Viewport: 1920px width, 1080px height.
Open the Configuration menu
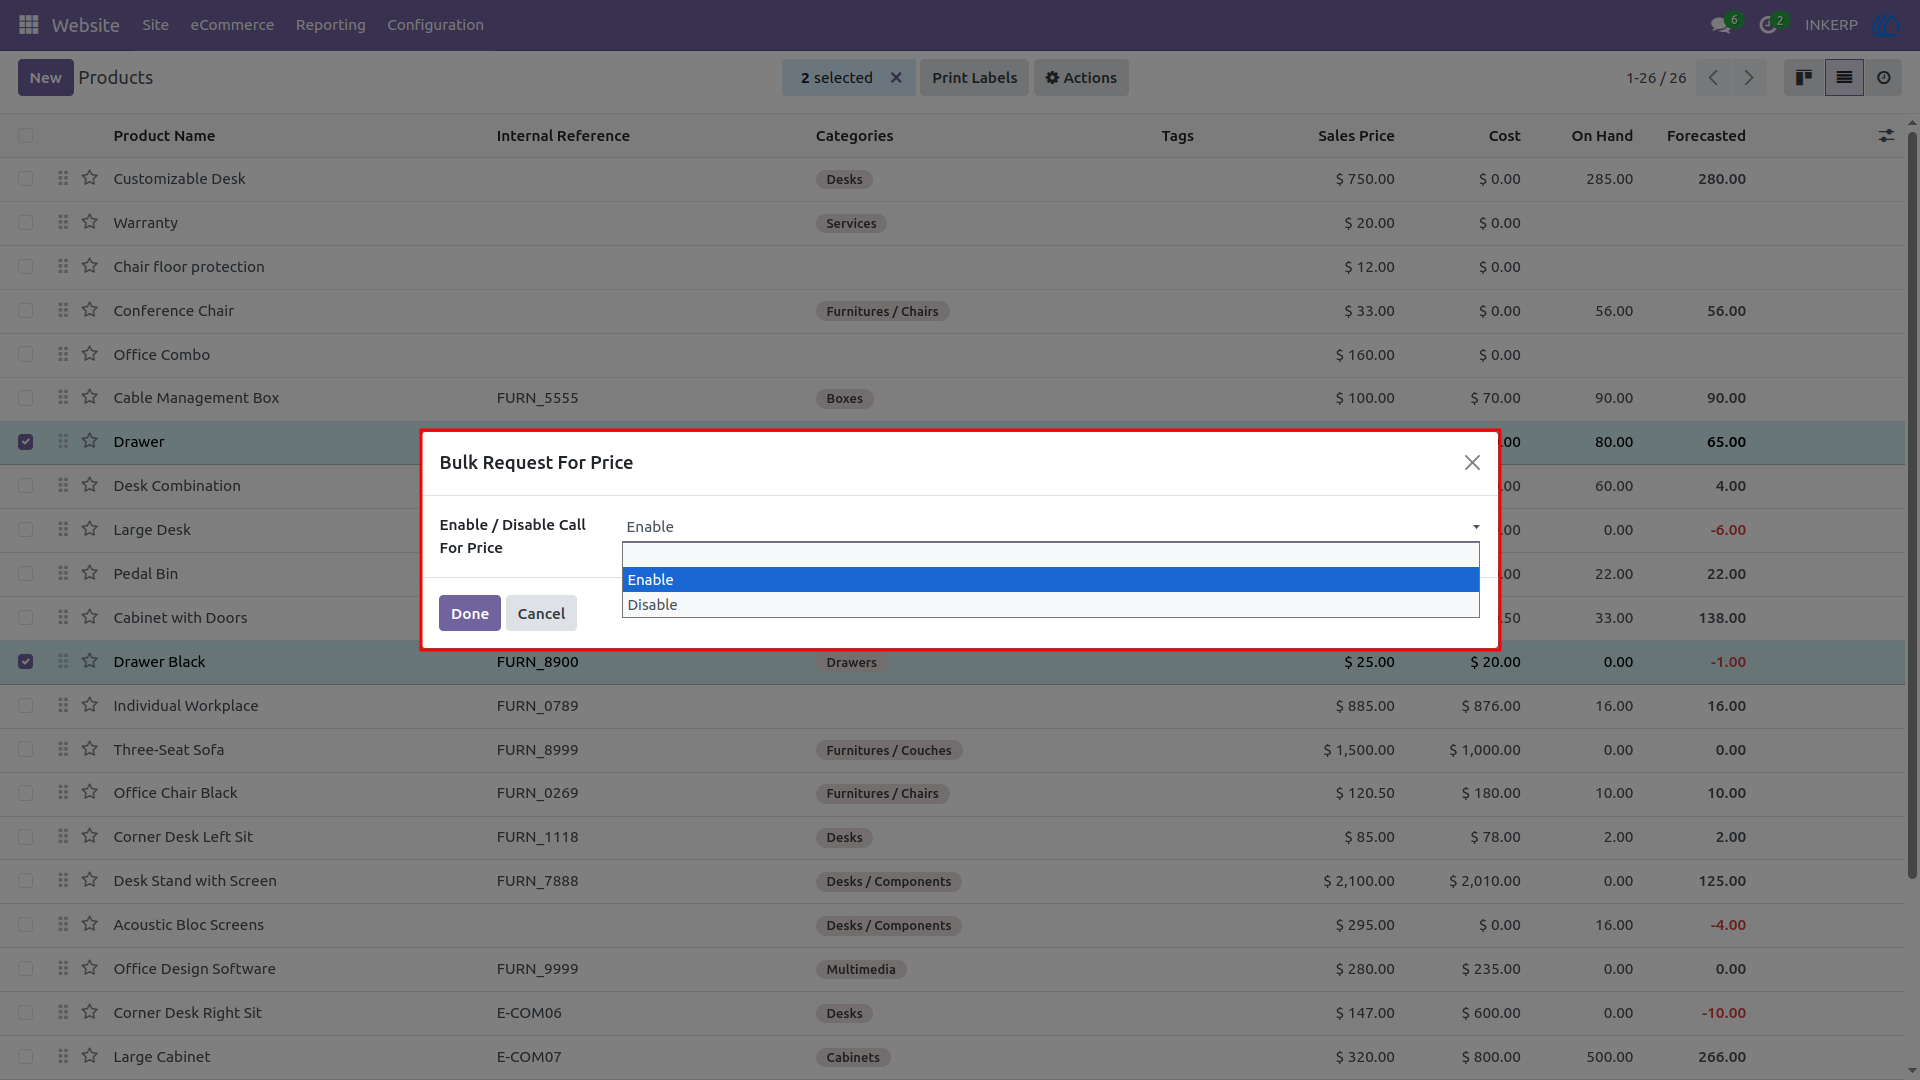pyautogui.click(x=436, y=25)
